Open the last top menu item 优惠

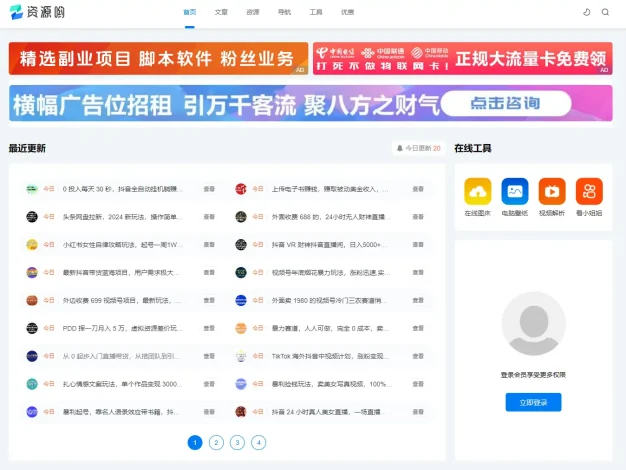tap(347, 12)
